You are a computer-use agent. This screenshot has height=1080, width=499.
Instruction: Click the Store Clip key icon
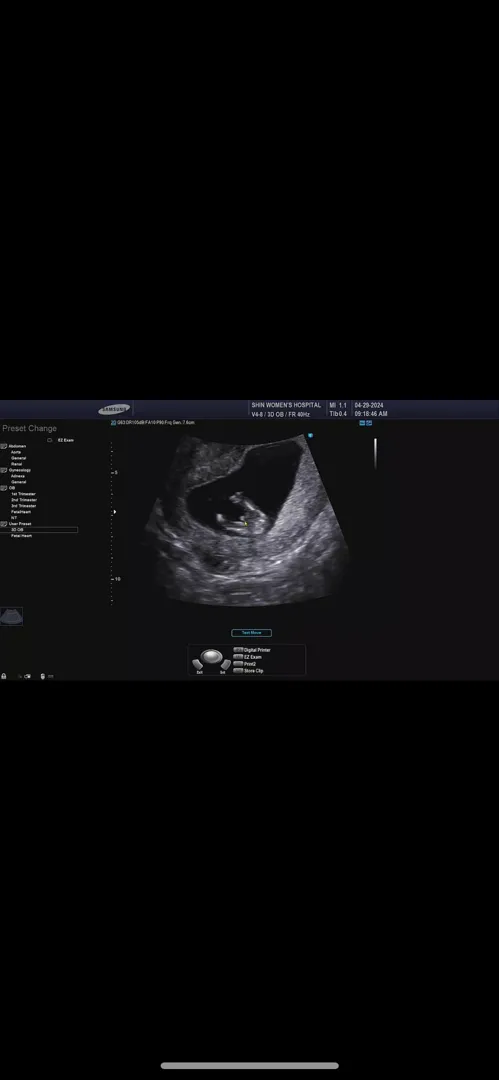coord(238,670)
